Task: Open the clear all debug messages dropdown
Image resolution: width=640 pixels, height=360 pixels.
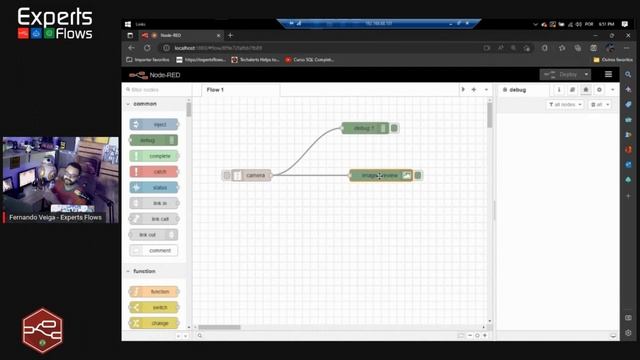Action: 600,104
